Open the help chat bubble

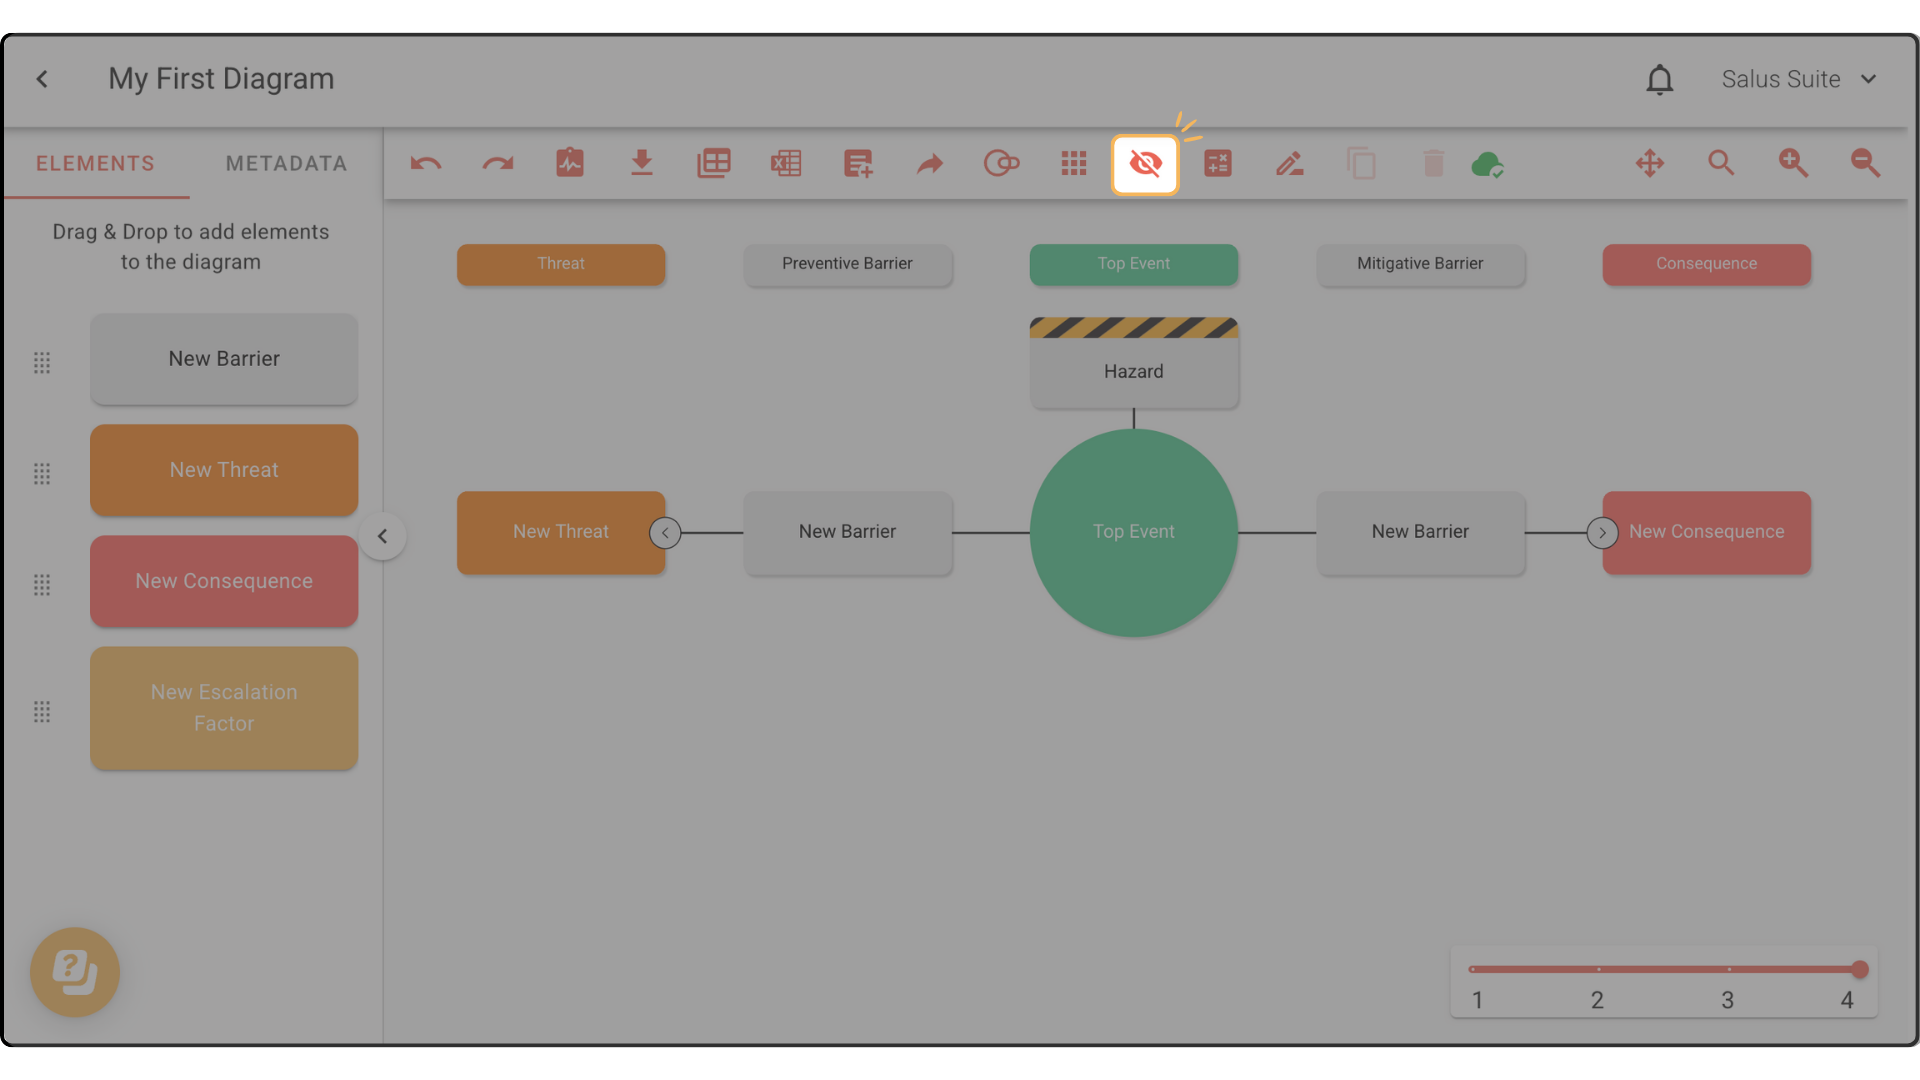(x=75, y=971)
